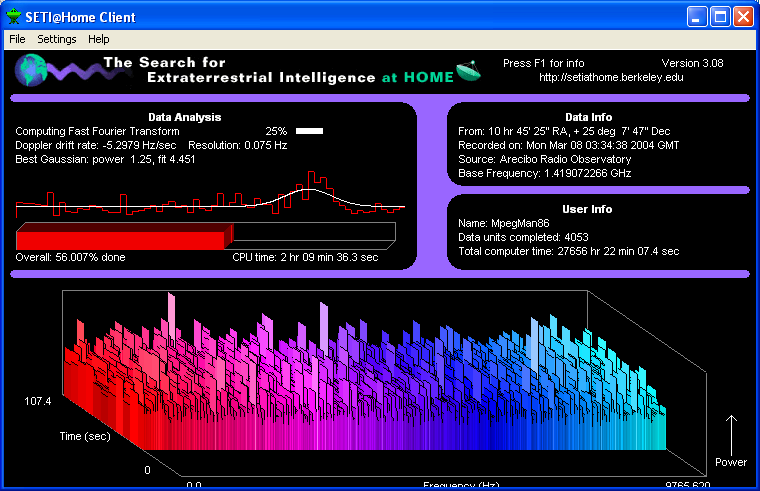The width and height of the screenshot is (760, 491).
Task: Click the red overall progress bar
Action: point(124,237)
